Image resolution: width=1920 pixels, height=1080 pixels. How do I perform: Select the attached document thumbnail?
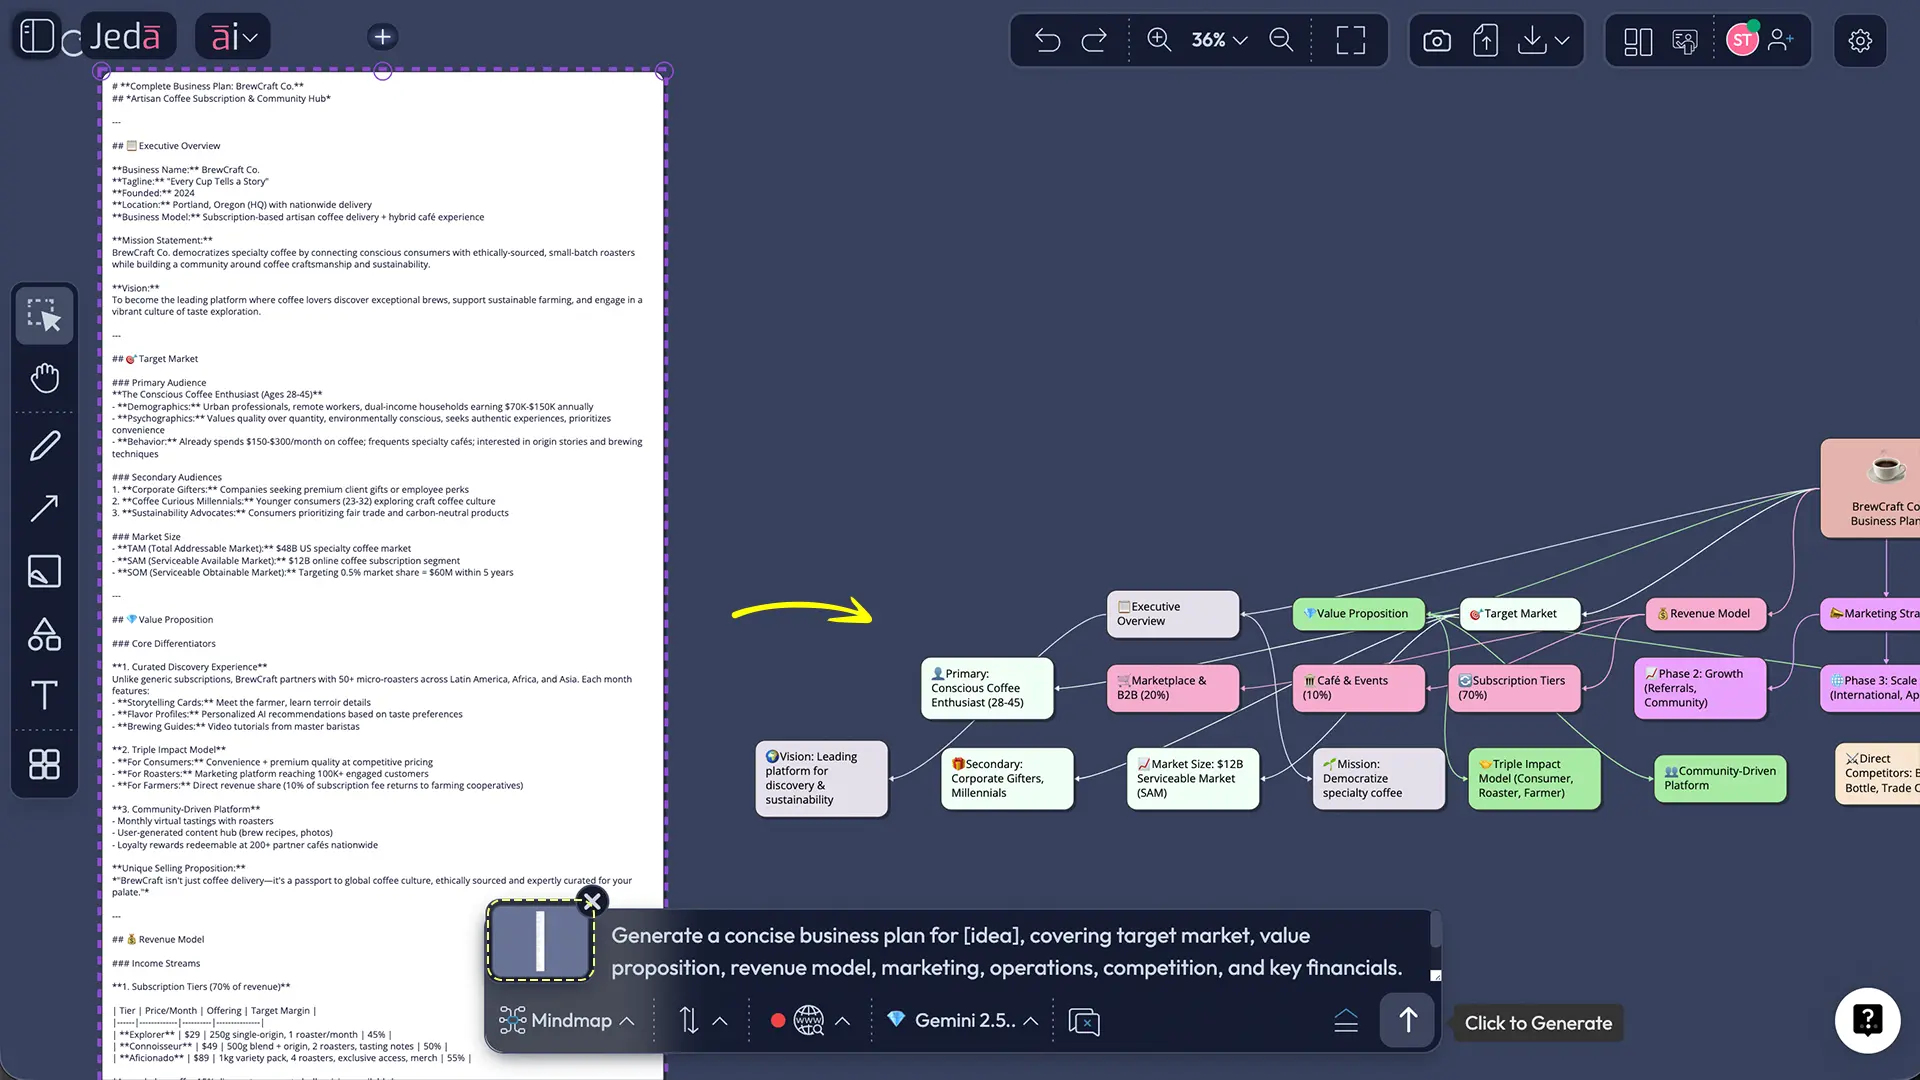click(540, 941)
